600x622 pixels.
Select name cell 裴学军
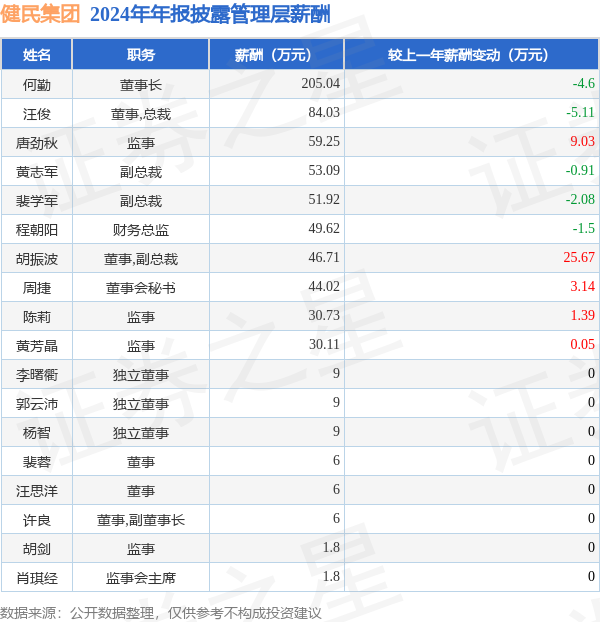[36, 201]
